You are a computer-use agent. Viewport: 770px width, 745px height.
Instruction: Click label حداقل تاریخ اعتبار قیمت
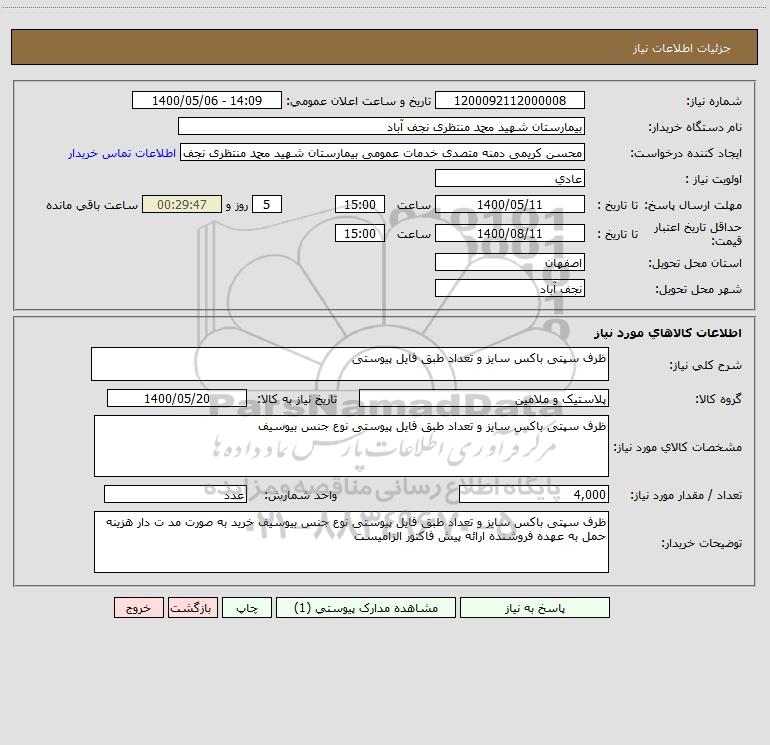[x=698, y=234]
